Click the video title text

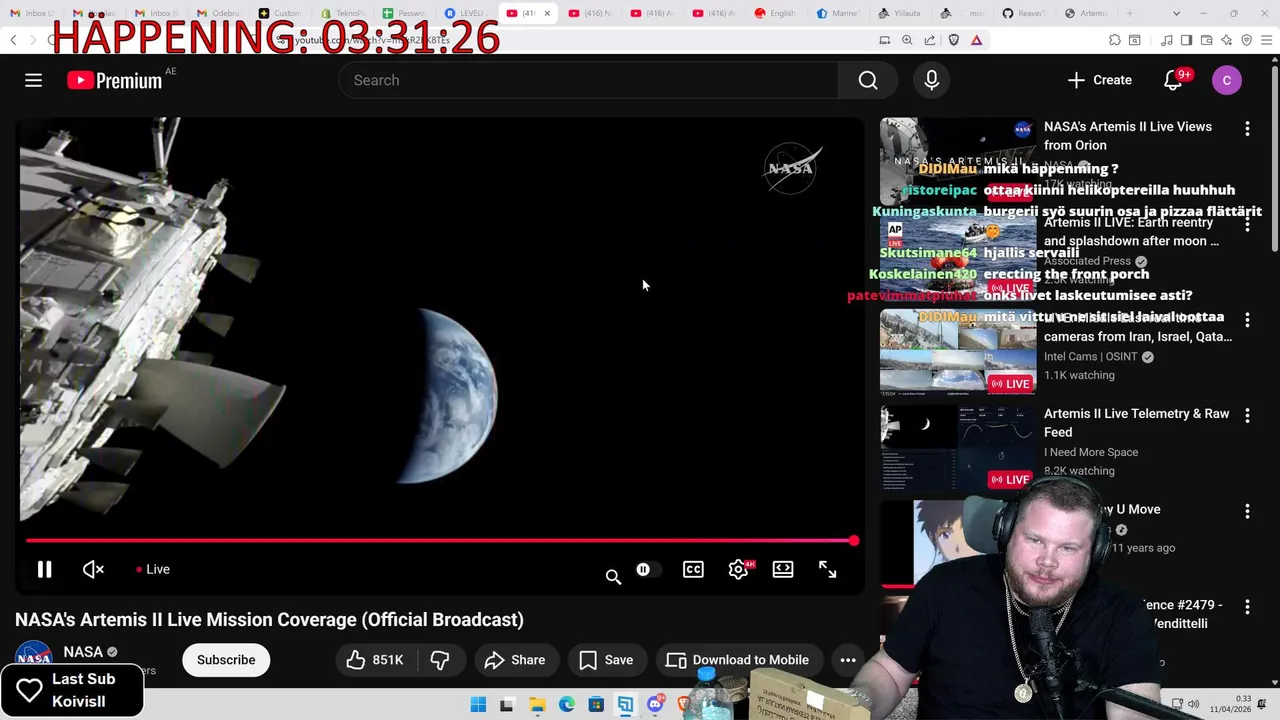click(269, 619)
